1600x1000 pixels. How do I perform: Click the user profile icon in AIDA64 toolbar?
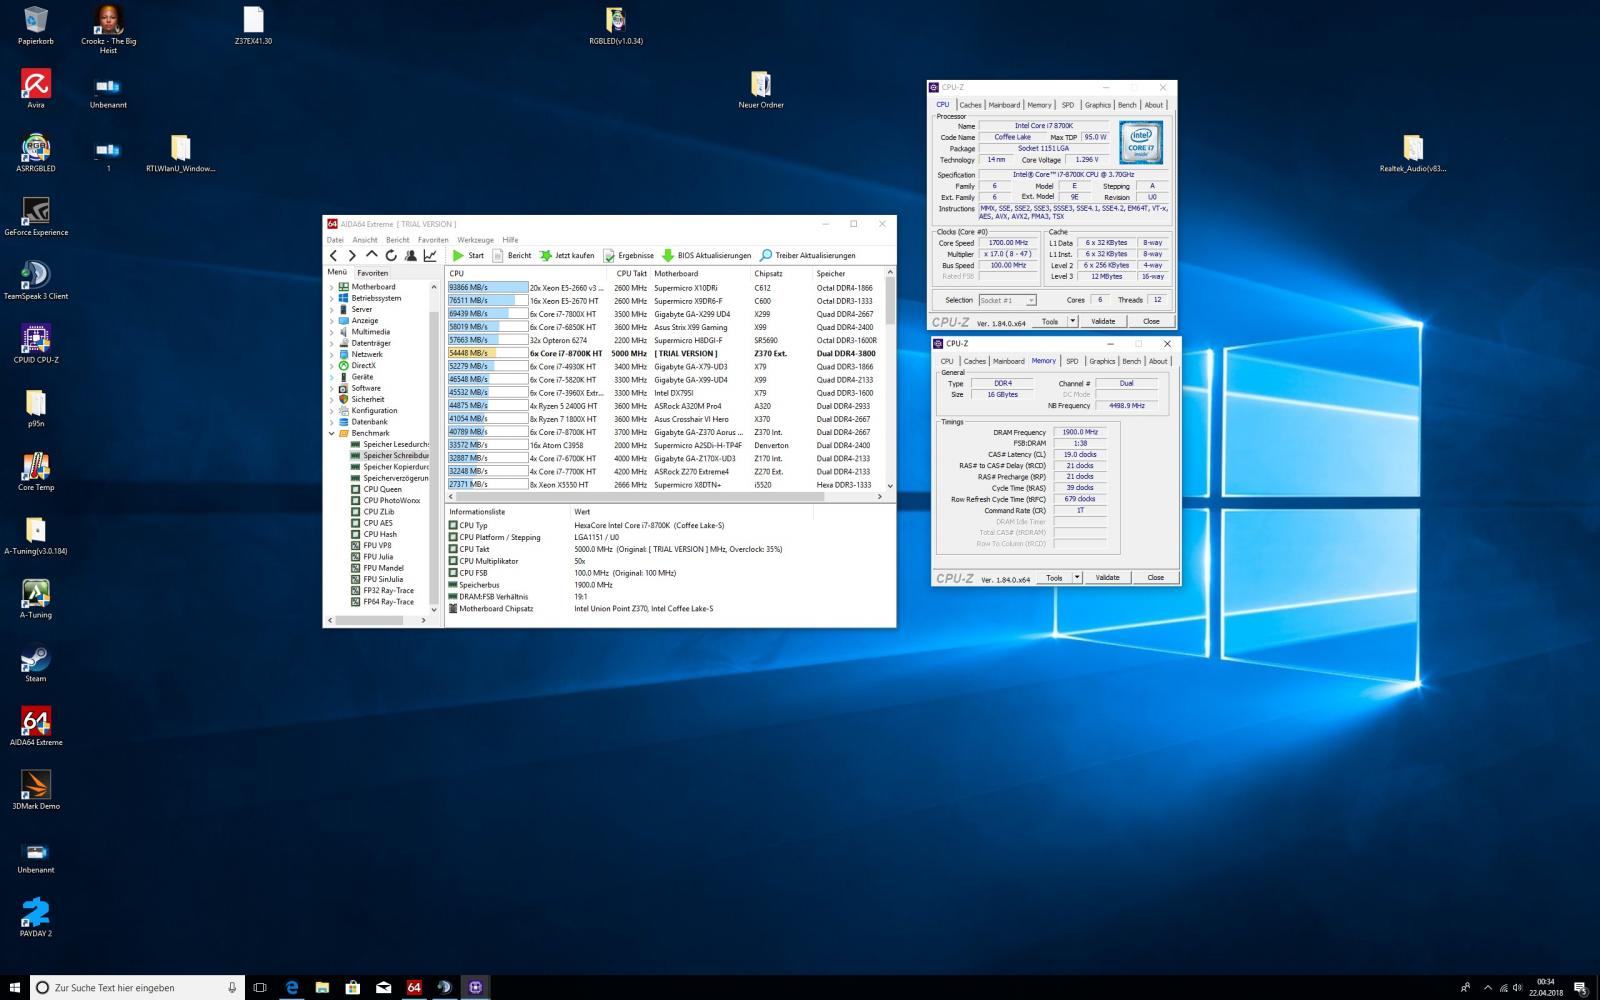point(410,255)
